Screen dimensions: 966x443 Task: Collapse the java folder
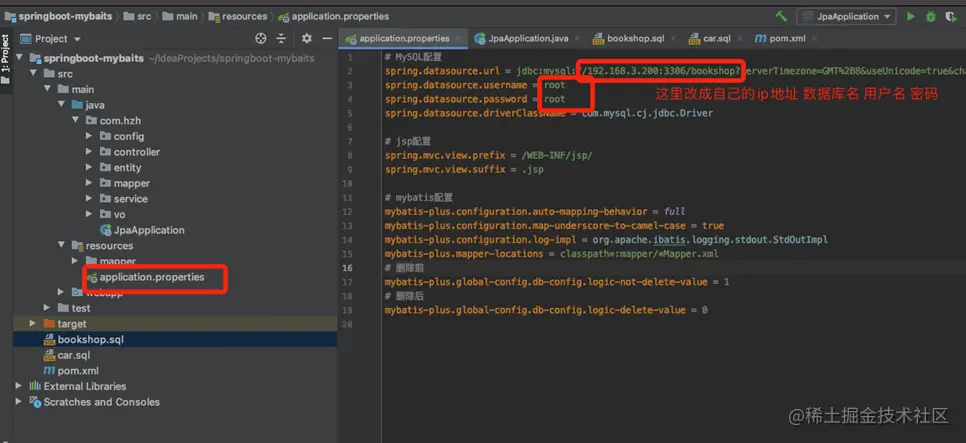62,105
